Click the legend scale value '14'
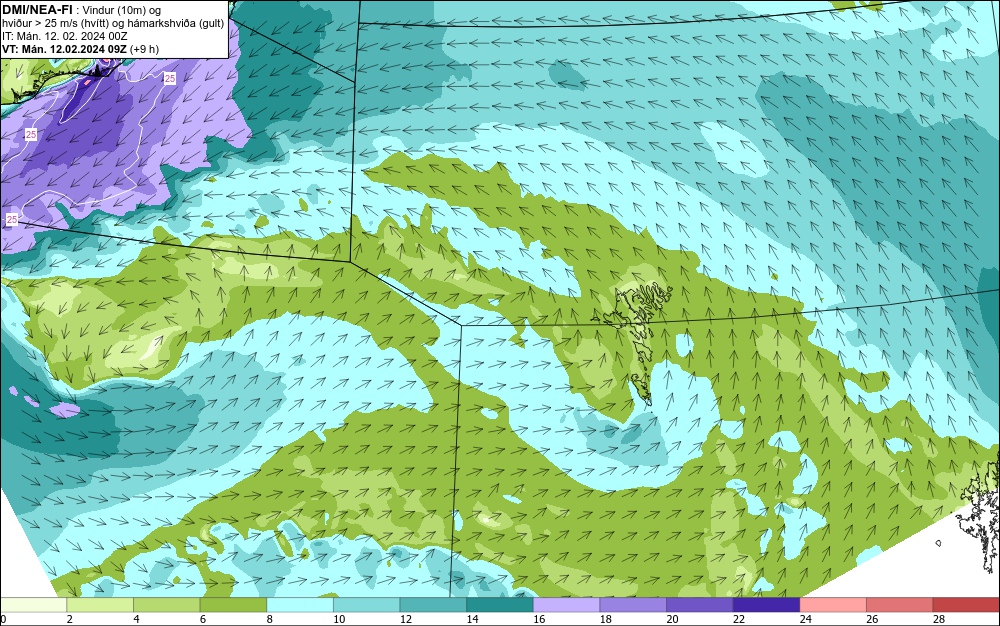The image size is (1000, 626). (x=472, y=619)
